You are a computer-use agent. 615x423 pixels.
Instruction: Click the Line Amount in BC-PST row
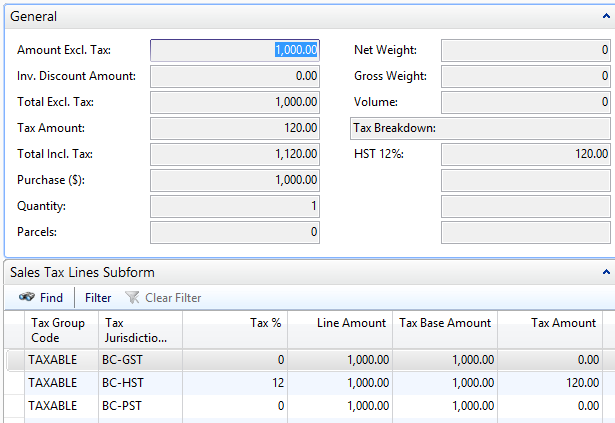[x=340, y=406]
